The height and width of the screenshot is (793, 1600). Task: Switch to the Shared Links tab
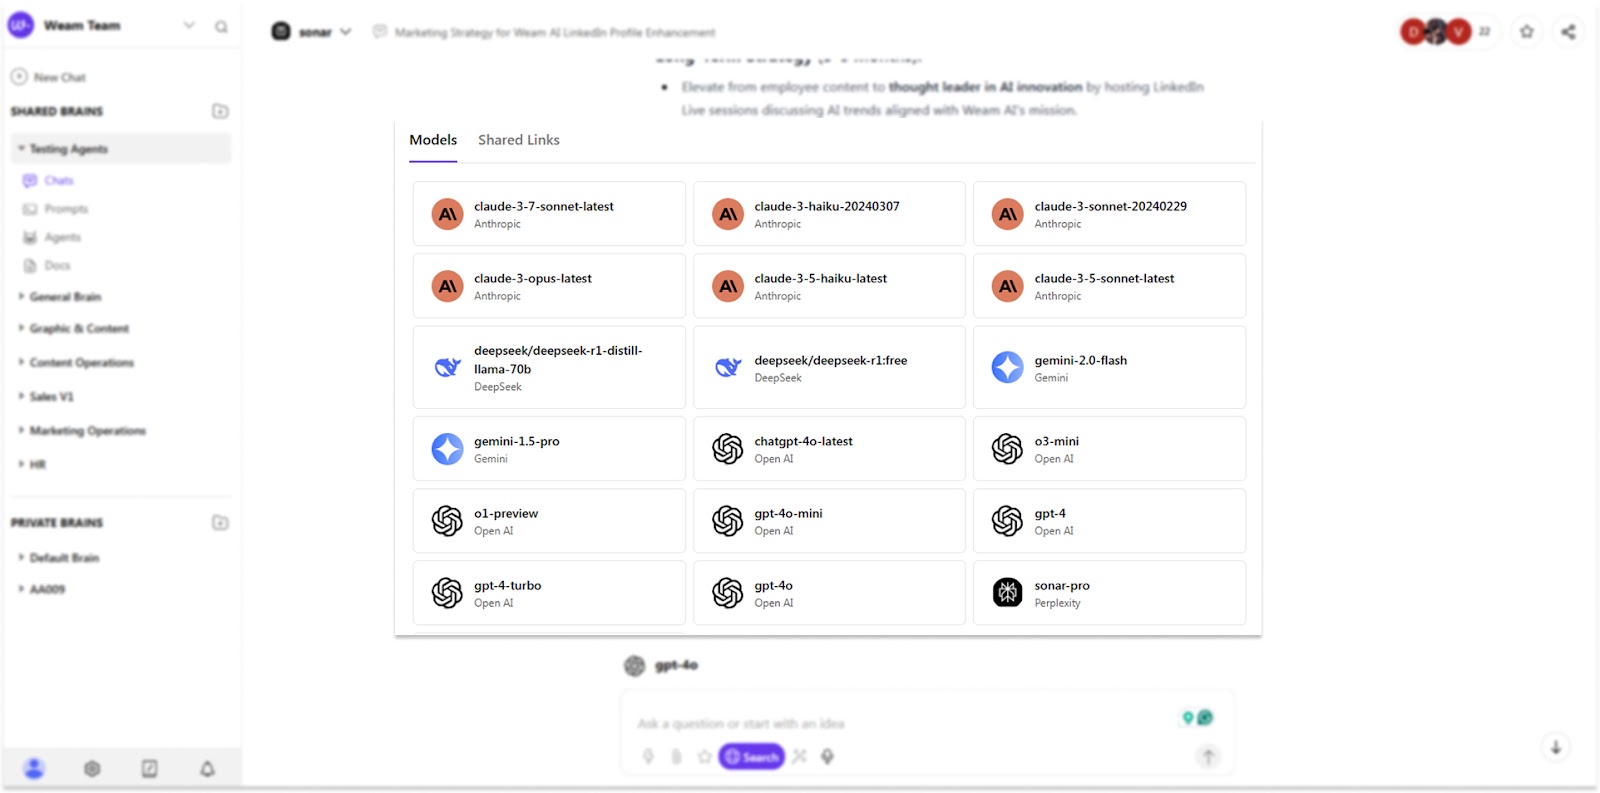518,140
